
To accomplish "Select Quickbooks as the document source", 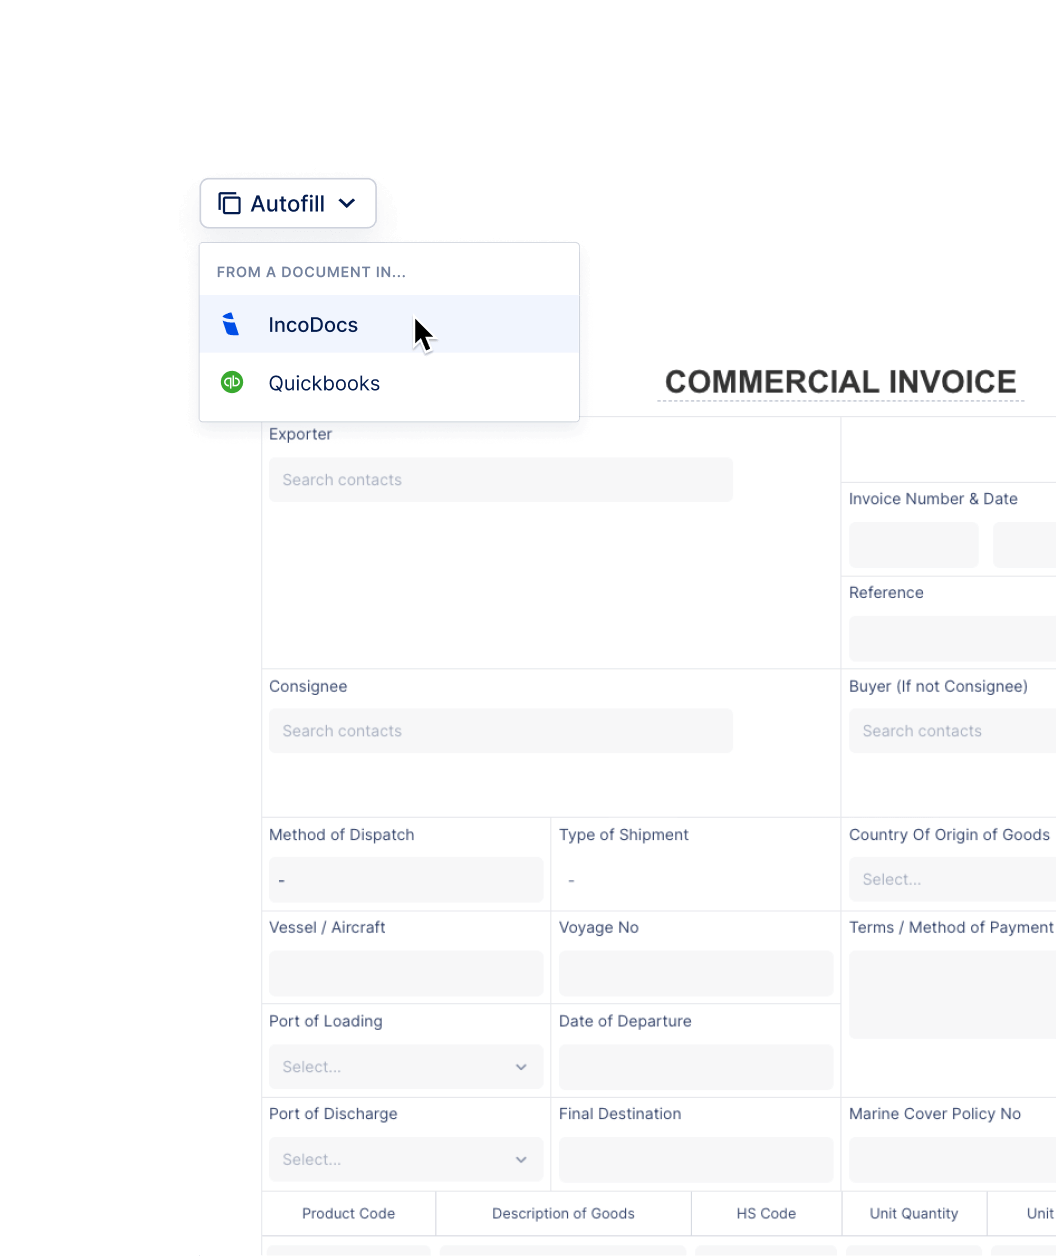I will [324, 382].
